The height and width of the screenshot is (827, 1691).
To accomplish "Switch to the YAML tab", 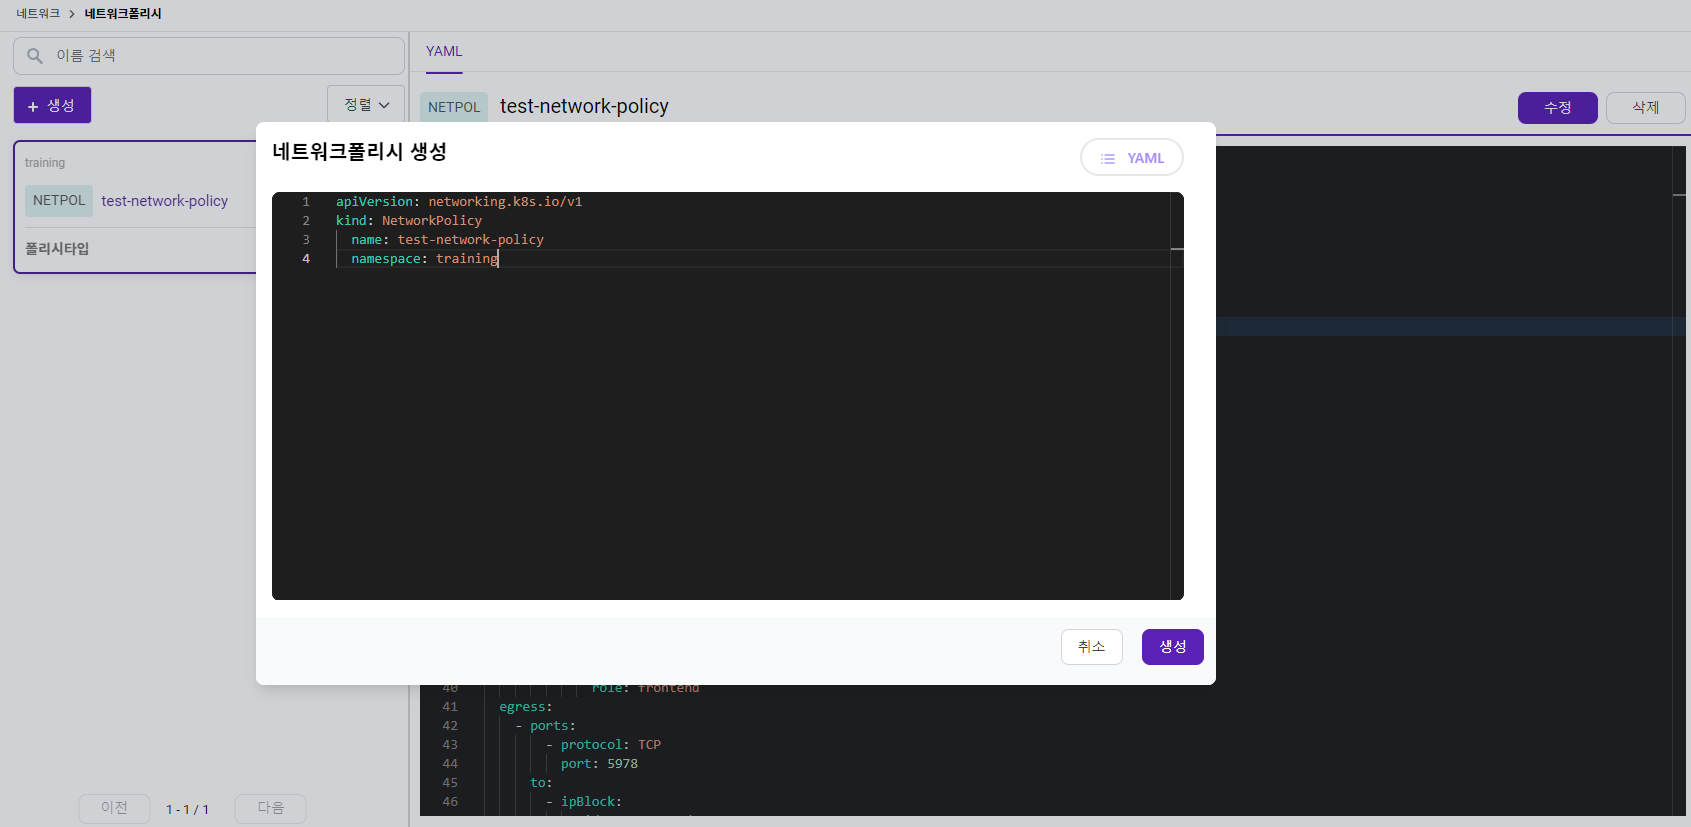I will [x=444, y=52].
